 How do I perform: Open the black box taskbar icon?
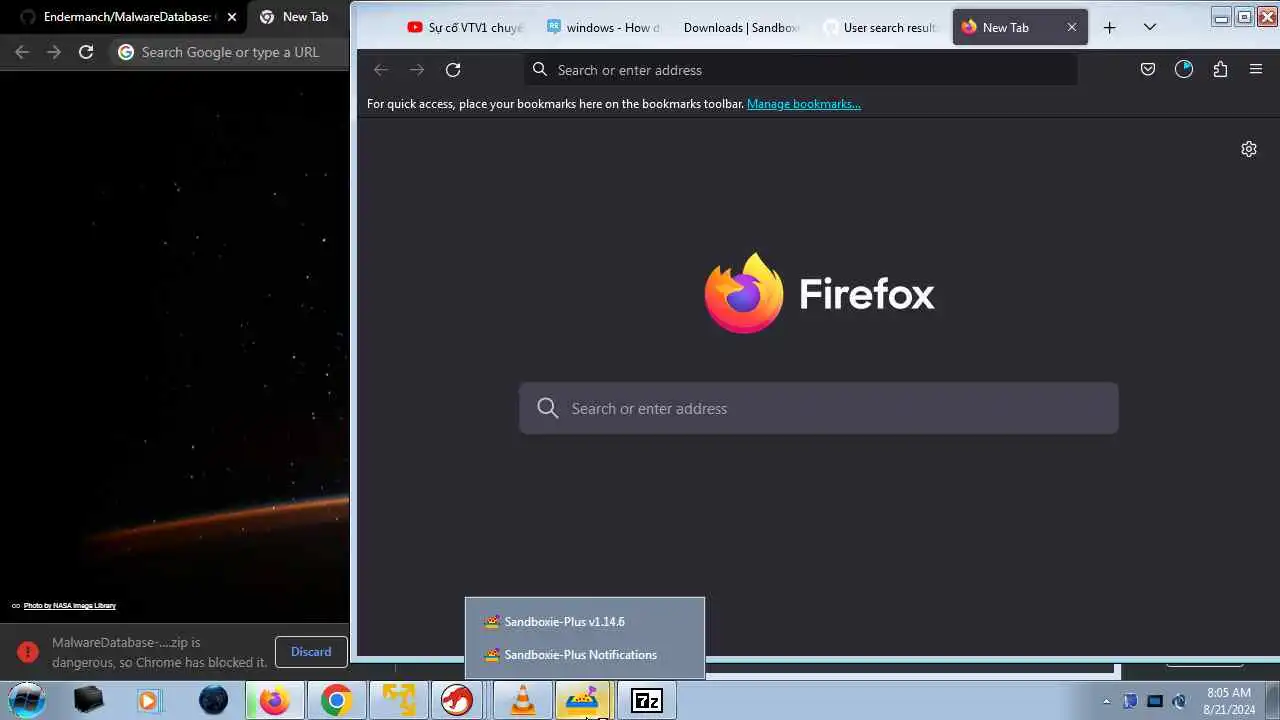(x=89, y=701)
